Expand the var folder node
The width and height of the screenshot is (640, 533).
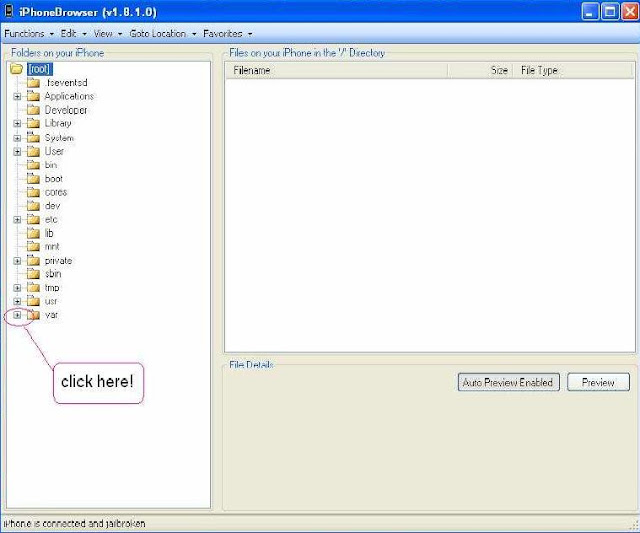click(x=17, y=315)
